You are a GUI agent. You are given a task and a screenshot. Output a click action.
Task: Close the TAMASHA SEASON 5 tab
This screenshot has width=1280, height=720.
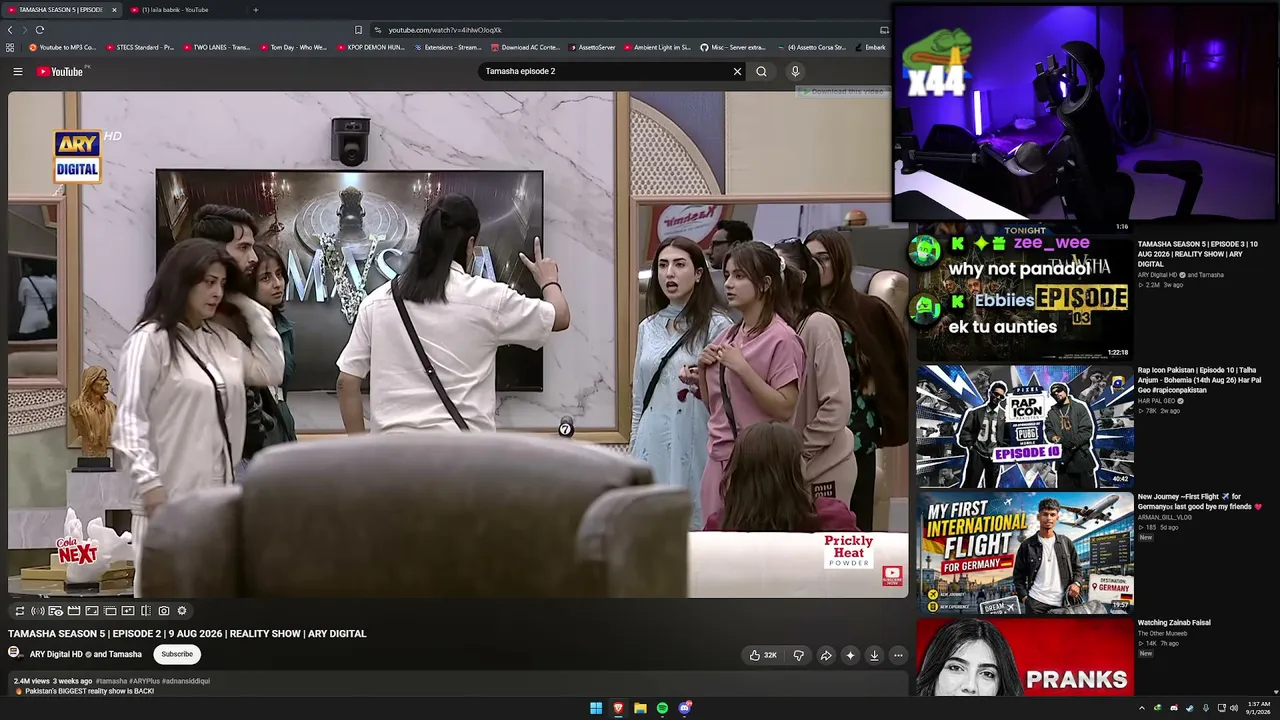114,10
